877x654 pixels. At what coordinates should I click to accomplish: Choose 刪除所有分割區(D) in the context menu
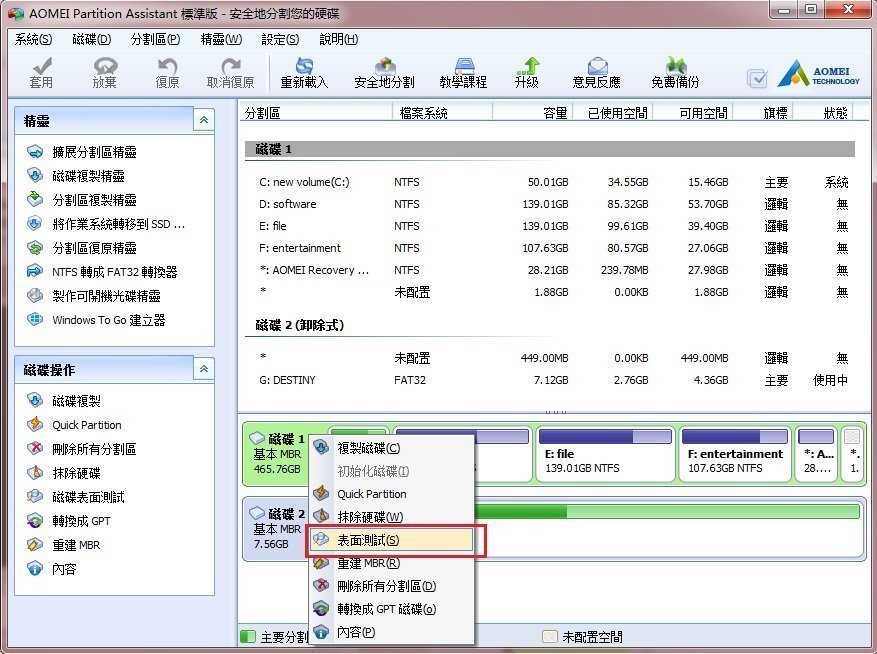(x=392, y=586)
